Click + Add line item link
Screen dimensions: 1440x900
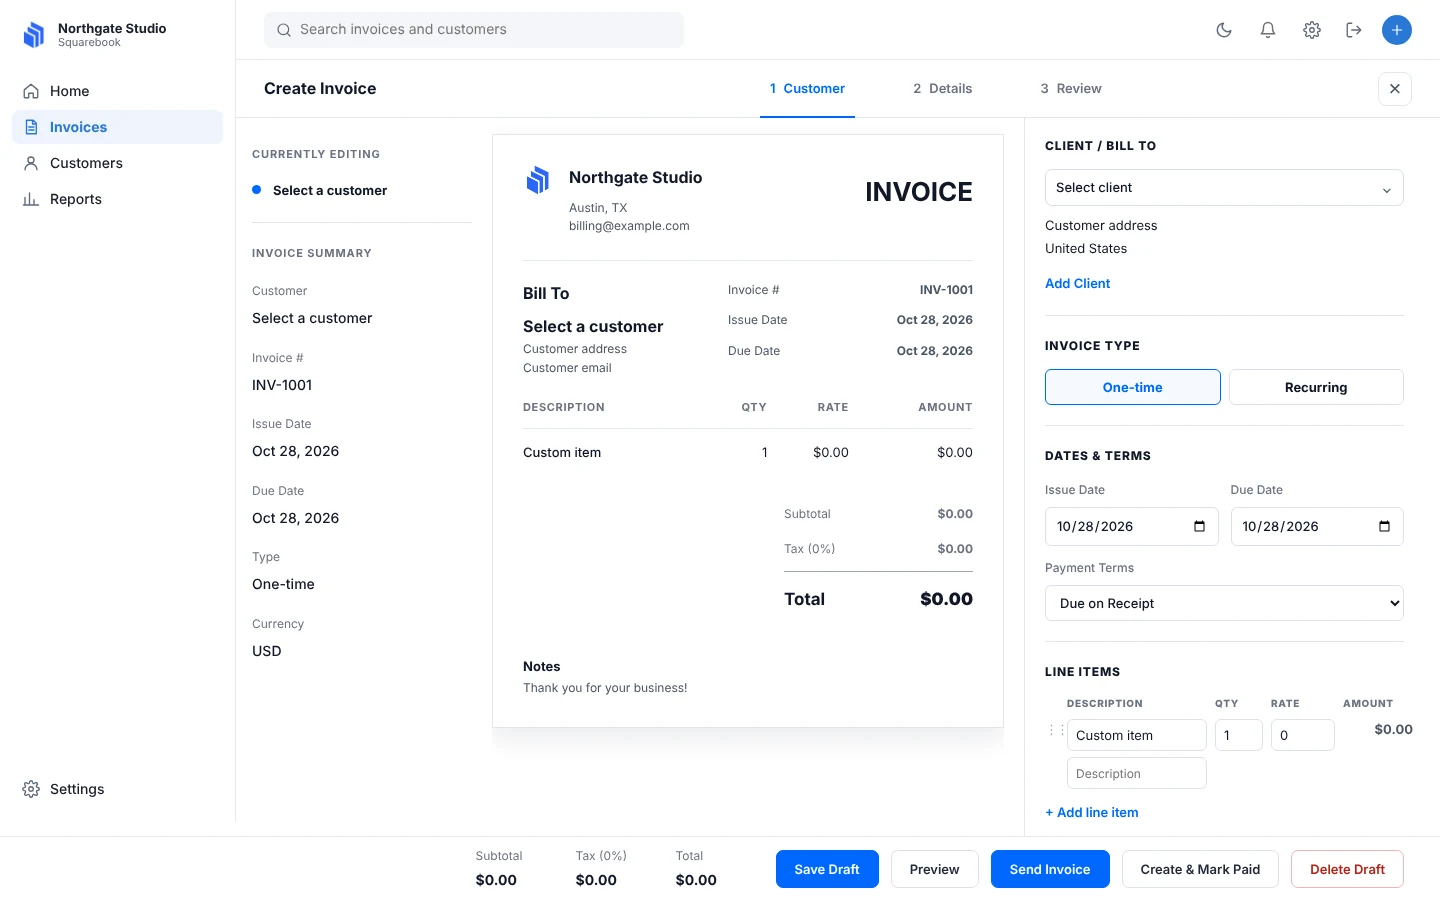(1092, 812)
